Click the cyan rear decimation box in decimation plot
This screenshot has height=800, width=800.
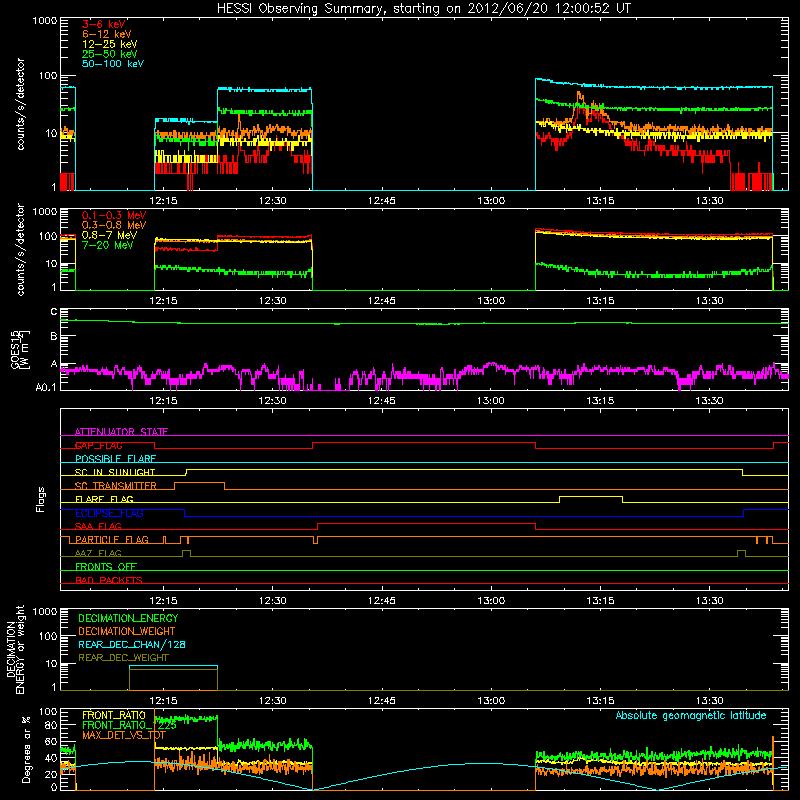(173, 666)
